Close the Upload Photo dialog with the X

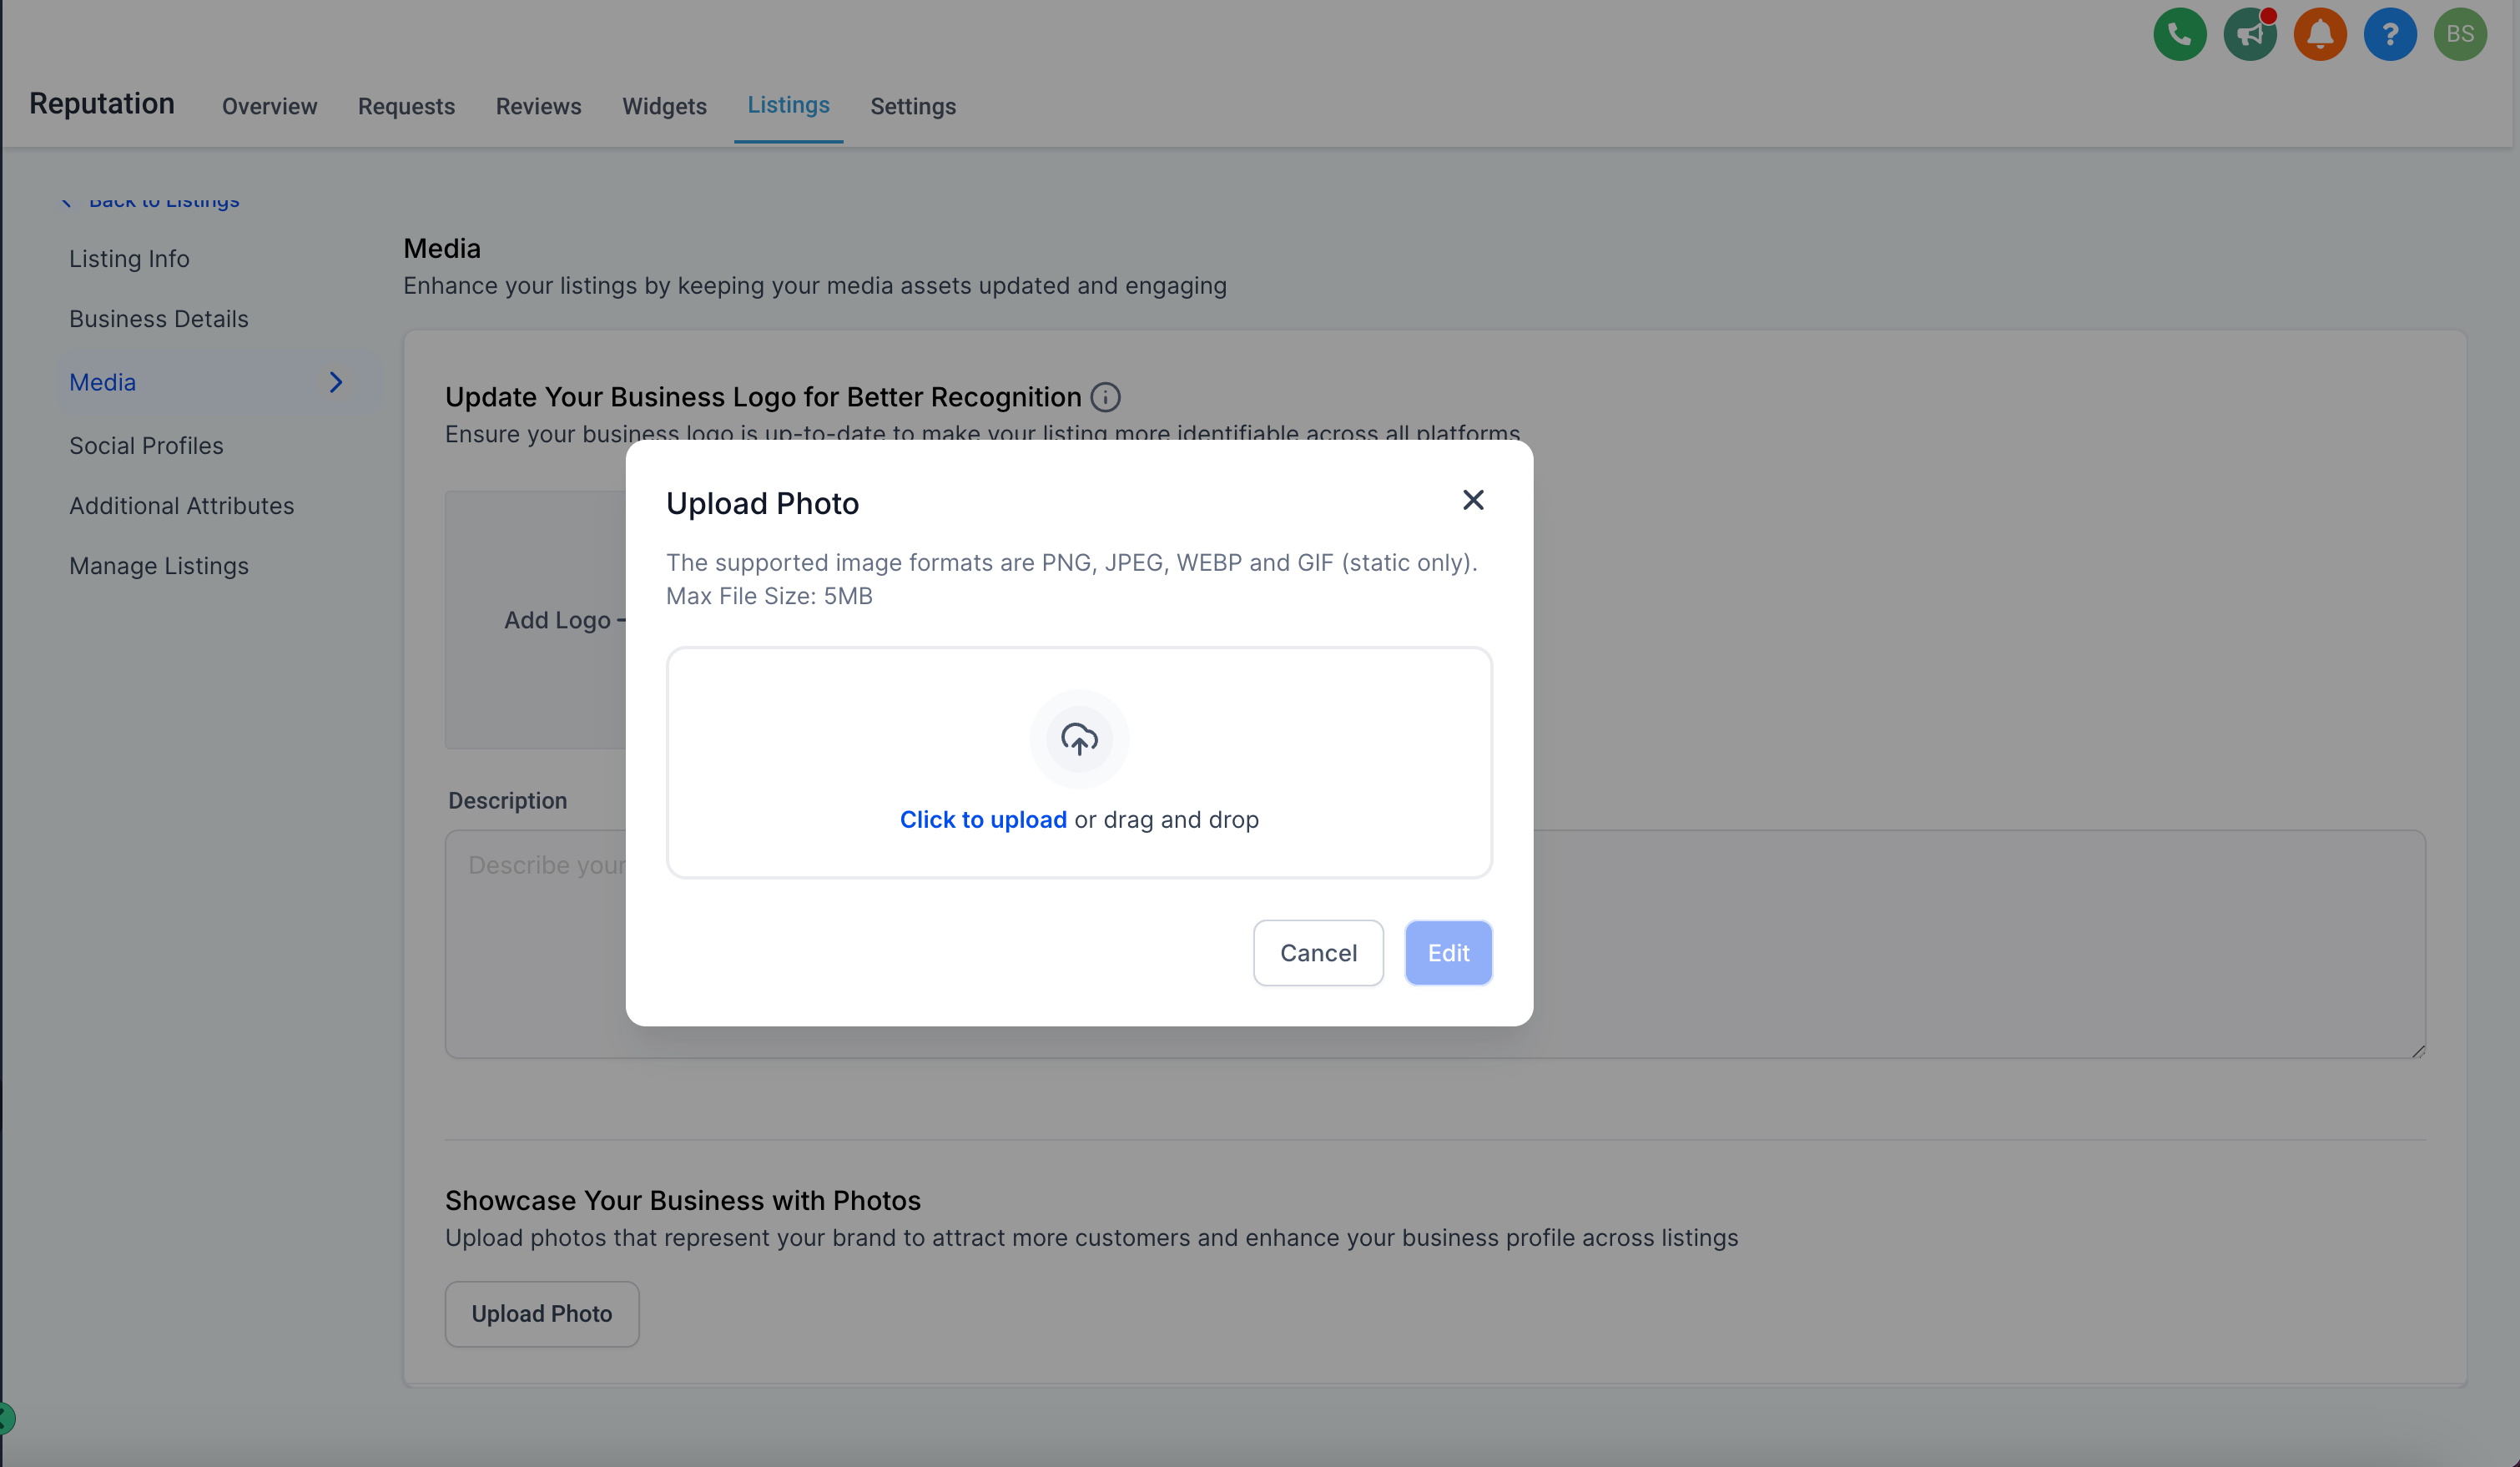[x=1472, y=500]
